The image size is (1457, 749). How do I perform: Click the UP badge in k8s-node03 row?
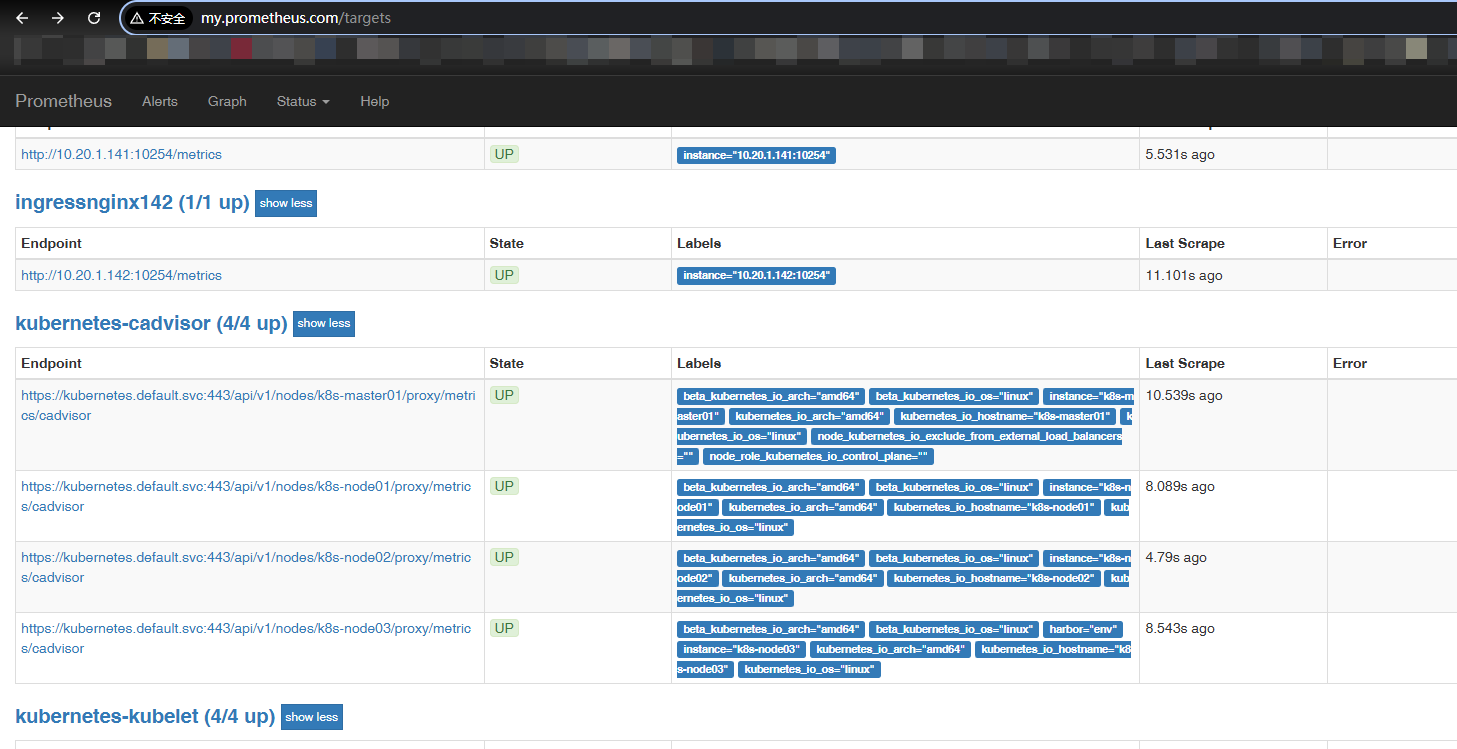click(x=504, y=628)
